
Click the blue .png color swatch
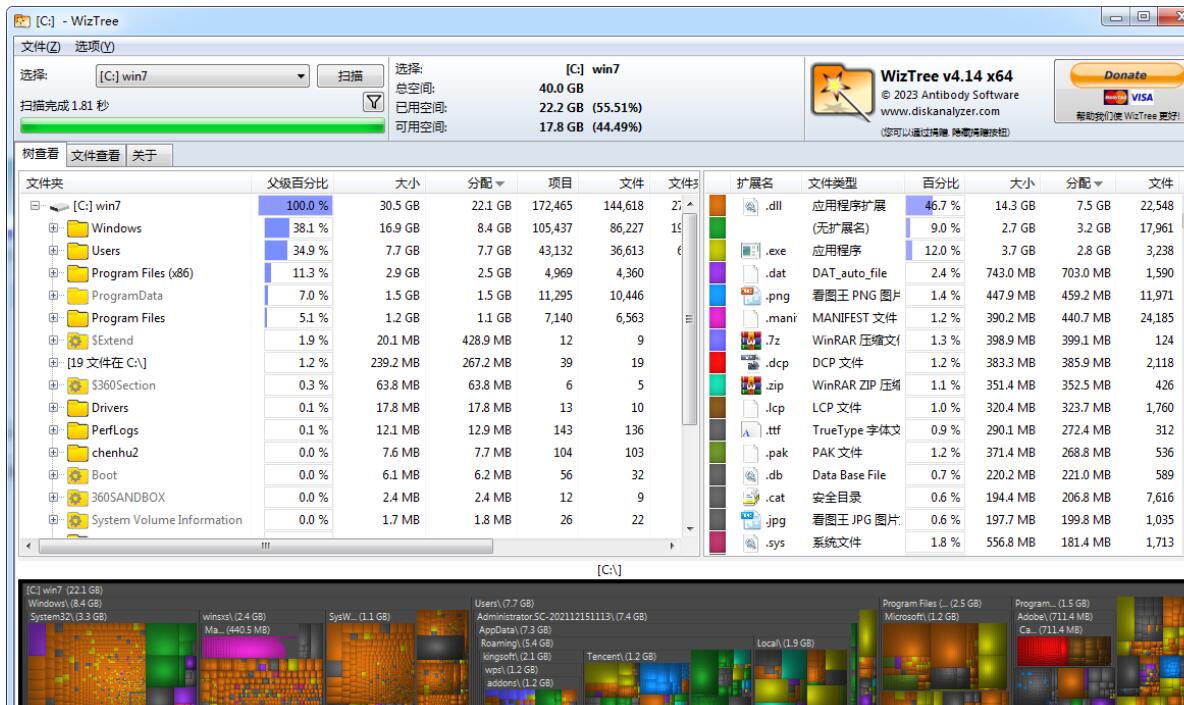click(717, 295)
